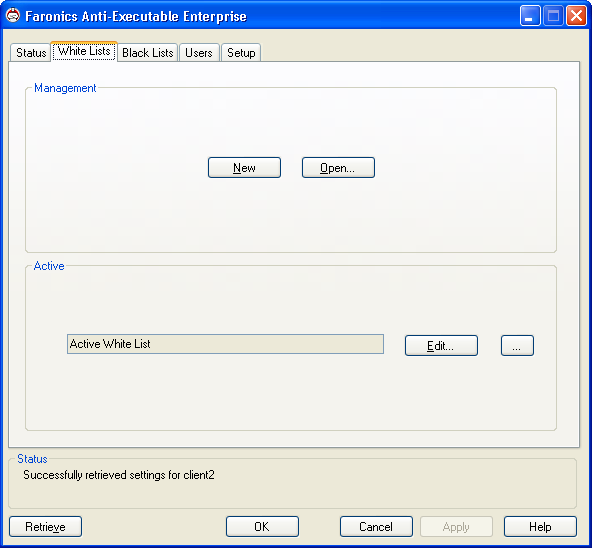Browse with the ellipsis button
The width and height of the screenshot is (592, 548).
517,346
